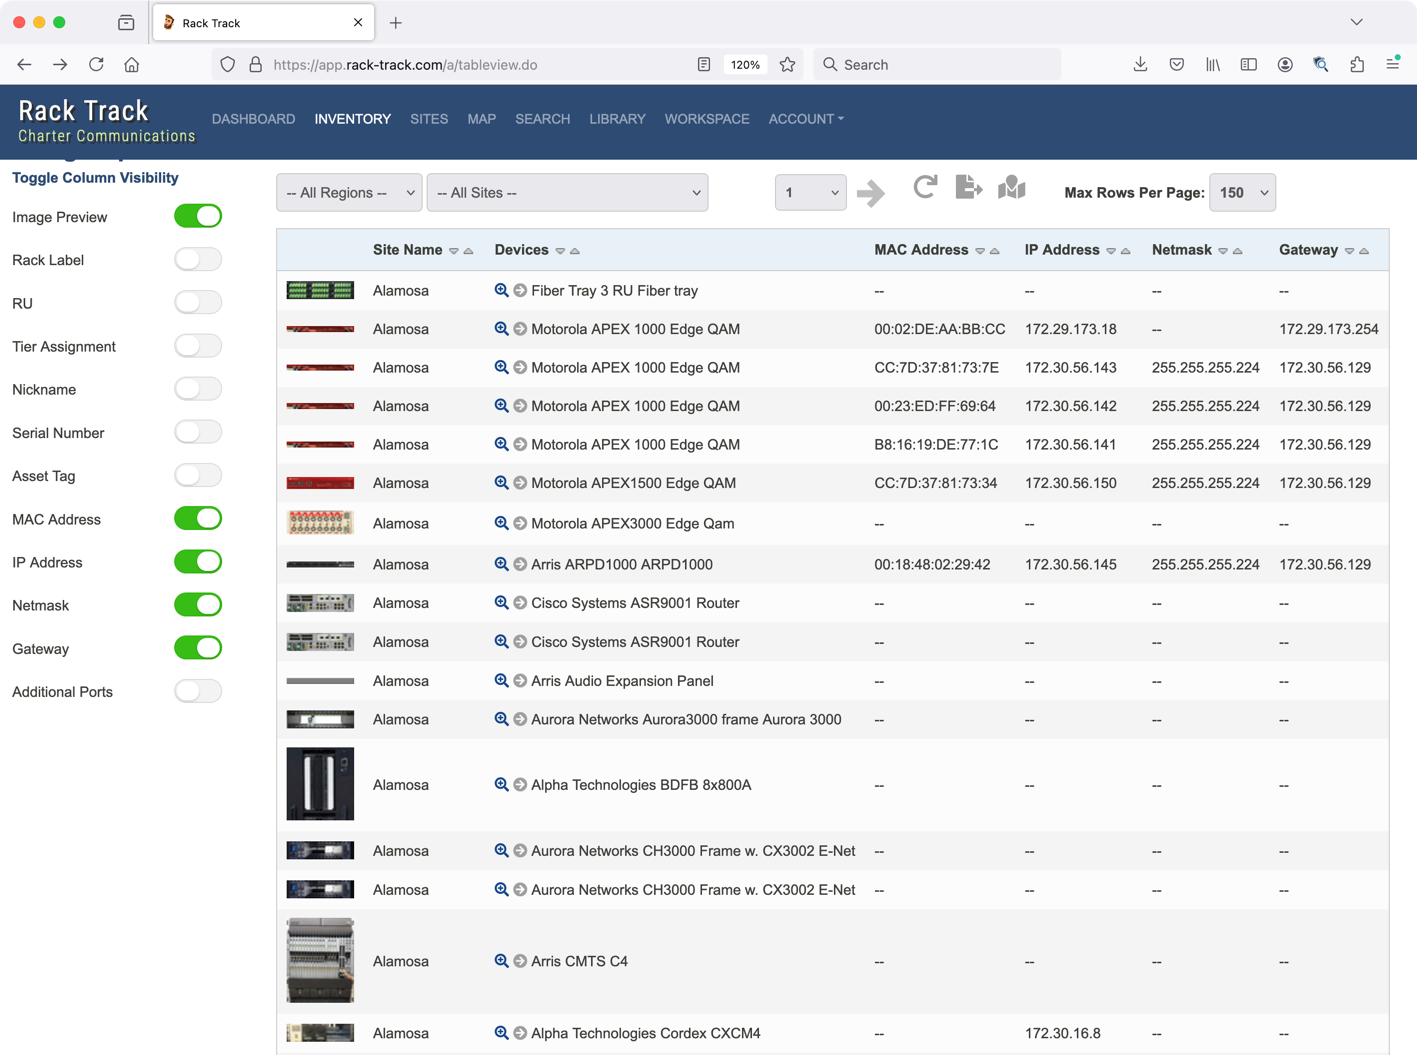Open Max Rows Per Page dropdown
Image resolution: width=1417 pixels, height=1055 pixels.
(1242, 193)
